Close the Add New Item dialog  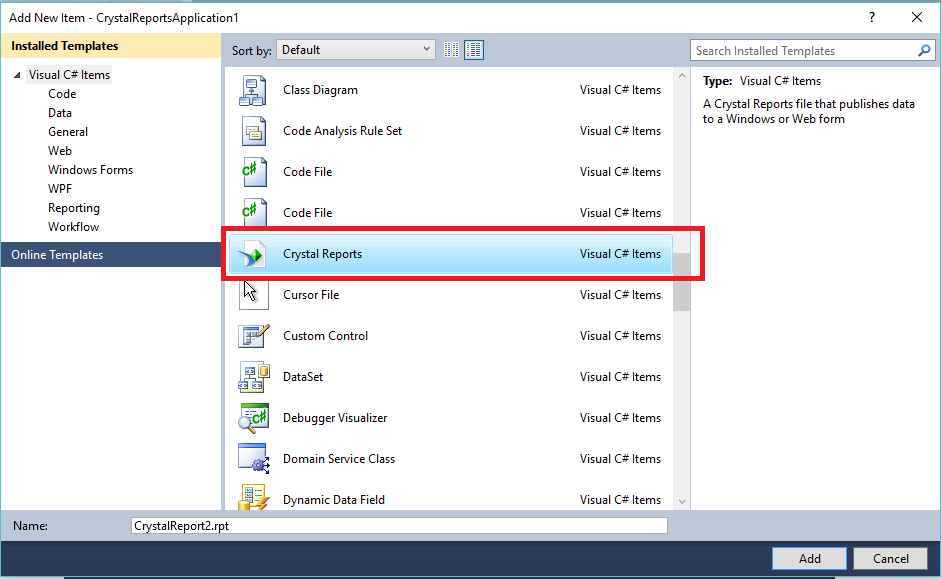tap(917, 17)
